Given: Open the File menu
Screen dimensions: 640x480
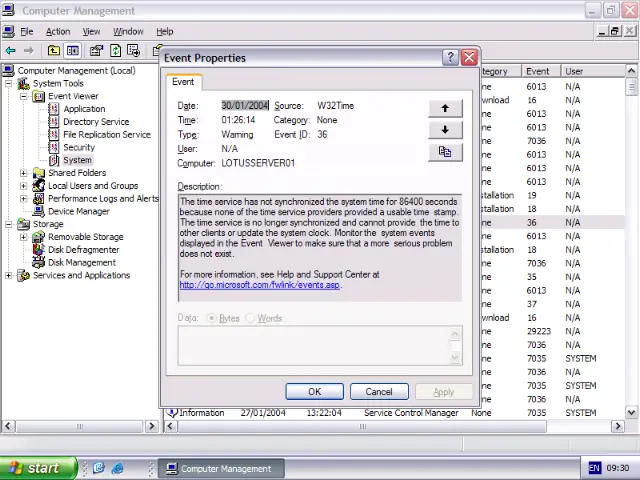Looking at the screenshot, I should 27,31.
